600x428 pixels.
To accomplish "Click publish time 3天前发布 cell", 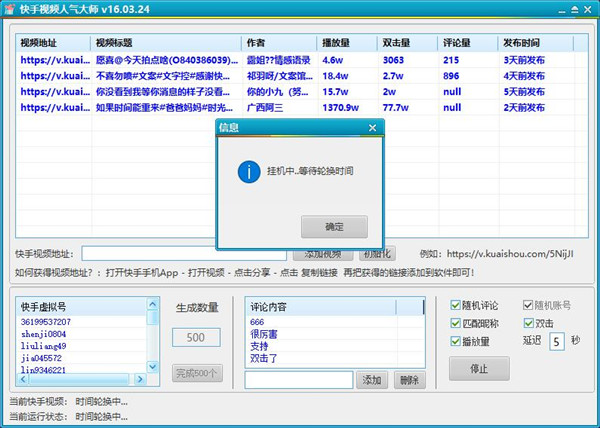I will [x=524, y=60].
